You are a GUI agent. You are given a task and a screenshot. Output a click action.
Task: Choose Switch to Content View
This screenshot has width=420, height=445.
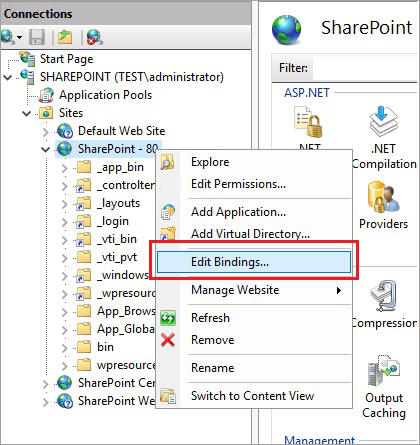coord(254,396)
